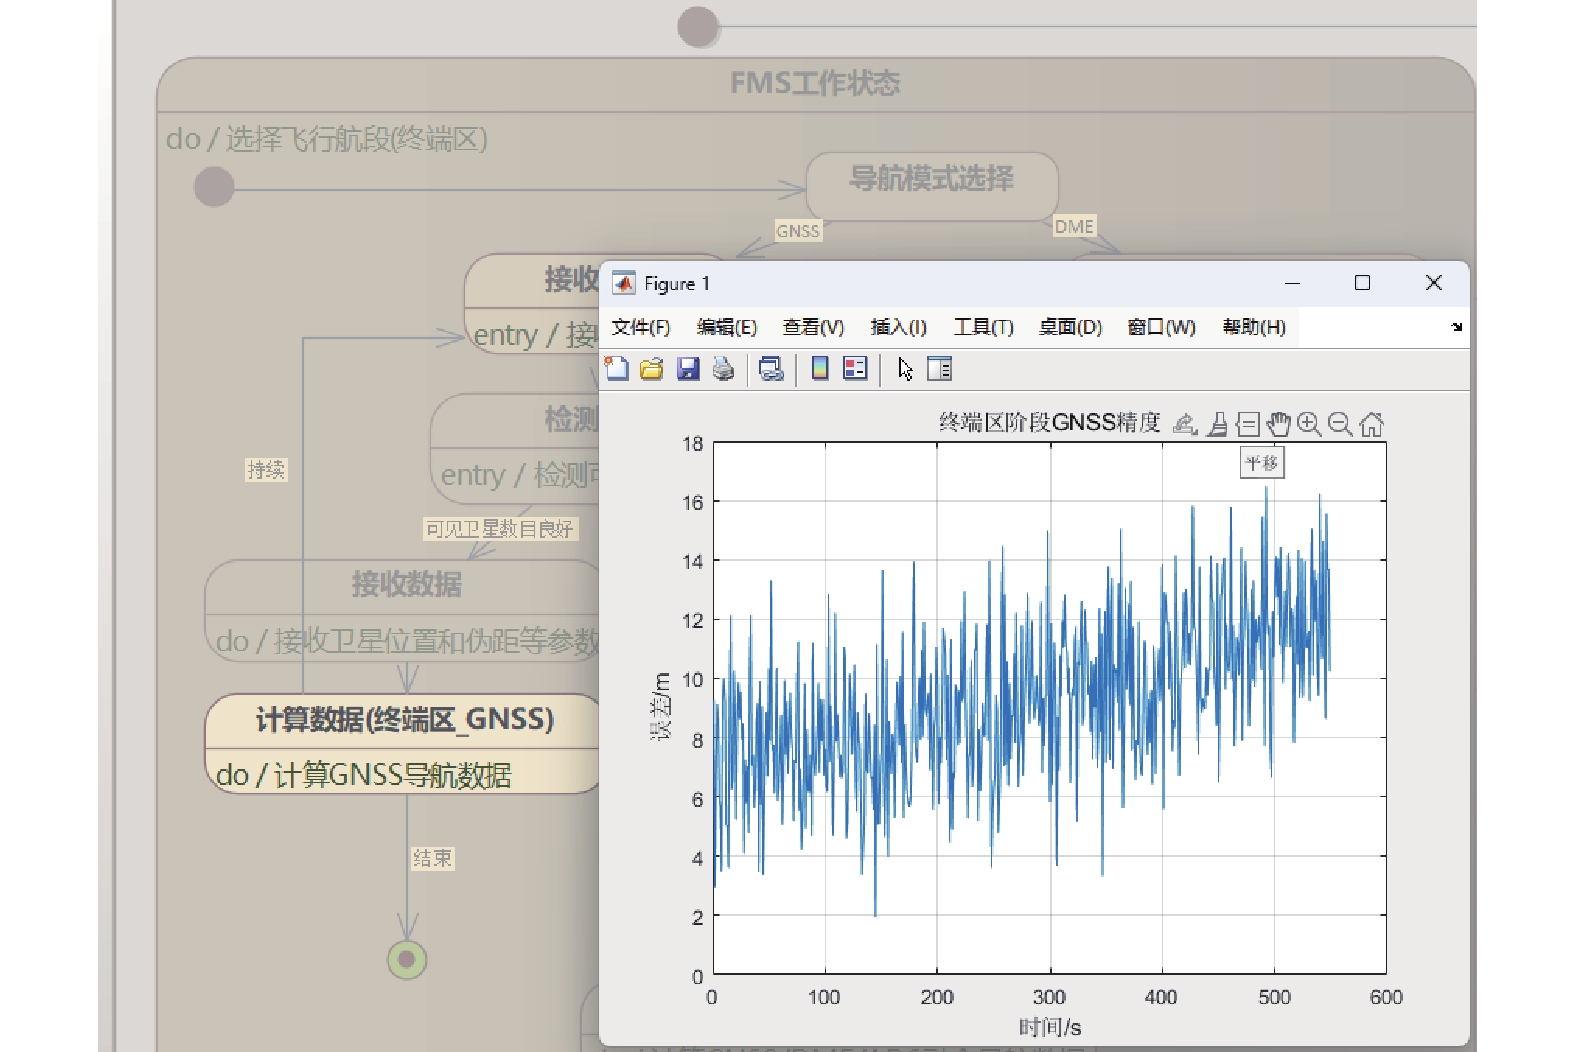Screen dimensions: 1575x1052
Task: Click the Link Plot toolbar icon
Action: pyautogui.click(x=771, y=369)
